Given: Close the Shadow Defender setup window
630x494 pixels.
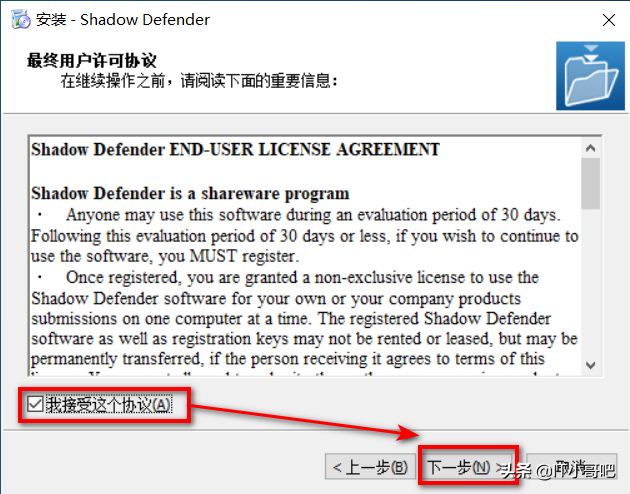Looking at the screenshot, I should point(609,20).
